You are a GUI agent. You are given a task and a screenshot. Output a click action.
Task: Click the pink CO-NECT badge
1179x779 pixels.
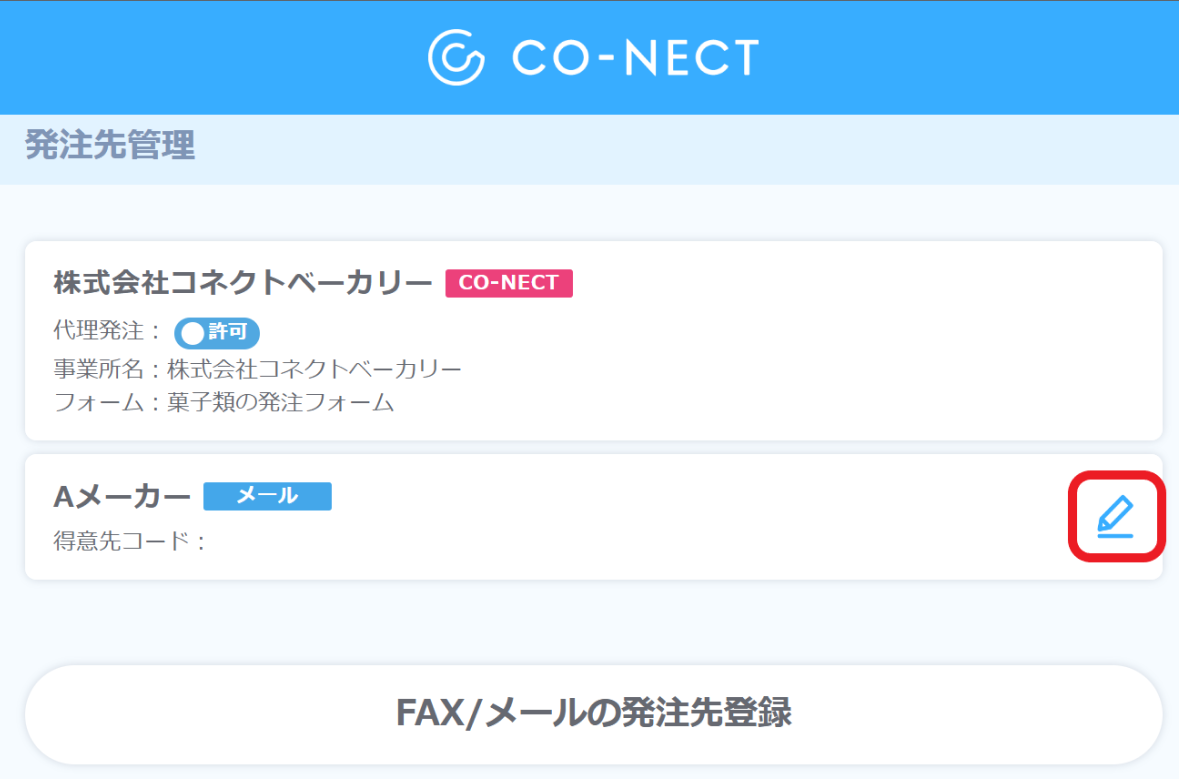coord(509,283)
